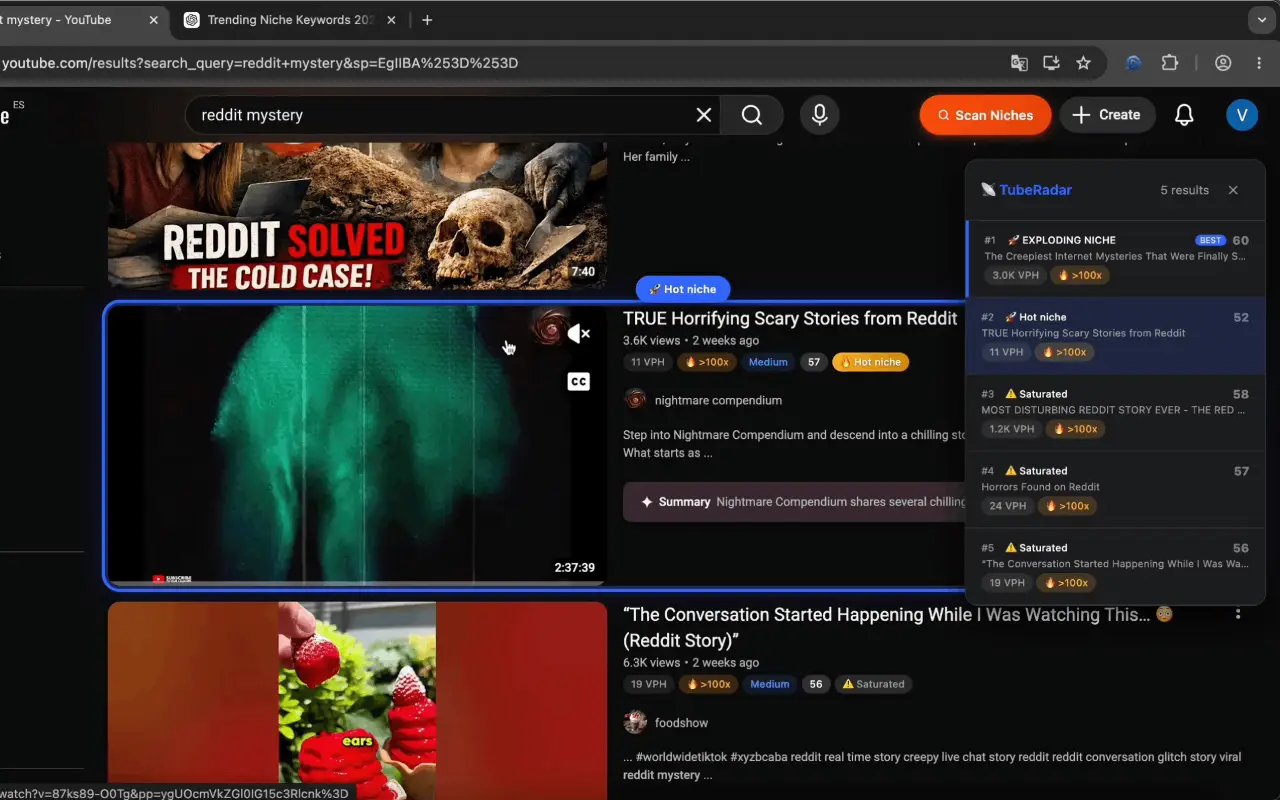Open The Conversation Started Happening video title
1280x800 pixels.
[897, 627]
